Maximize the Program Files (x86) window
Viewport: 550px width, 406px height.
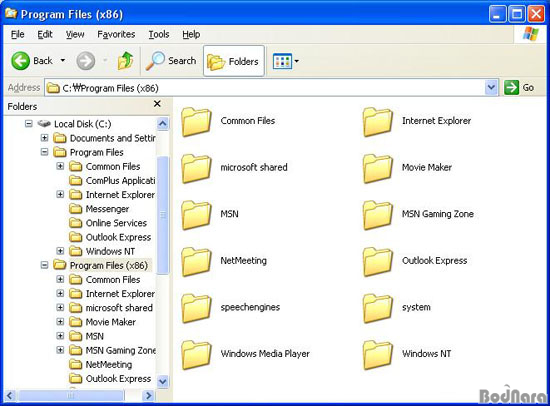[517, 14]
